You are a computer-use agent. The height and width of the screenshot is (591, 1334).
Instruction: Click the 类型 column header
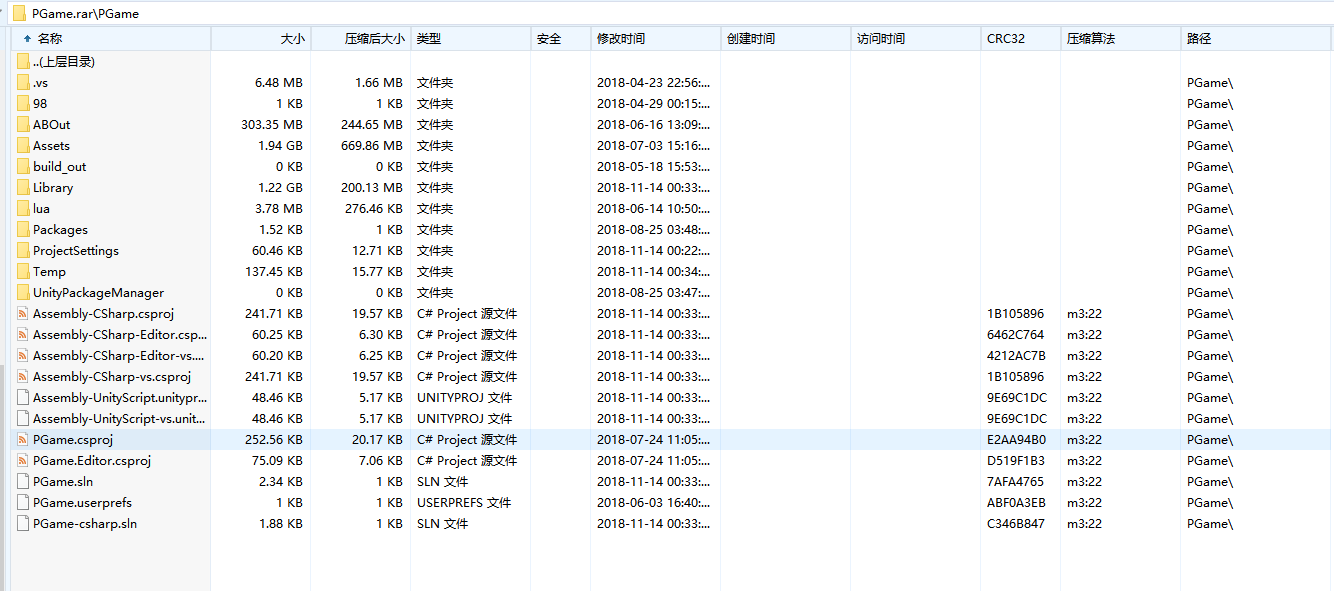(x=429, y=39)
